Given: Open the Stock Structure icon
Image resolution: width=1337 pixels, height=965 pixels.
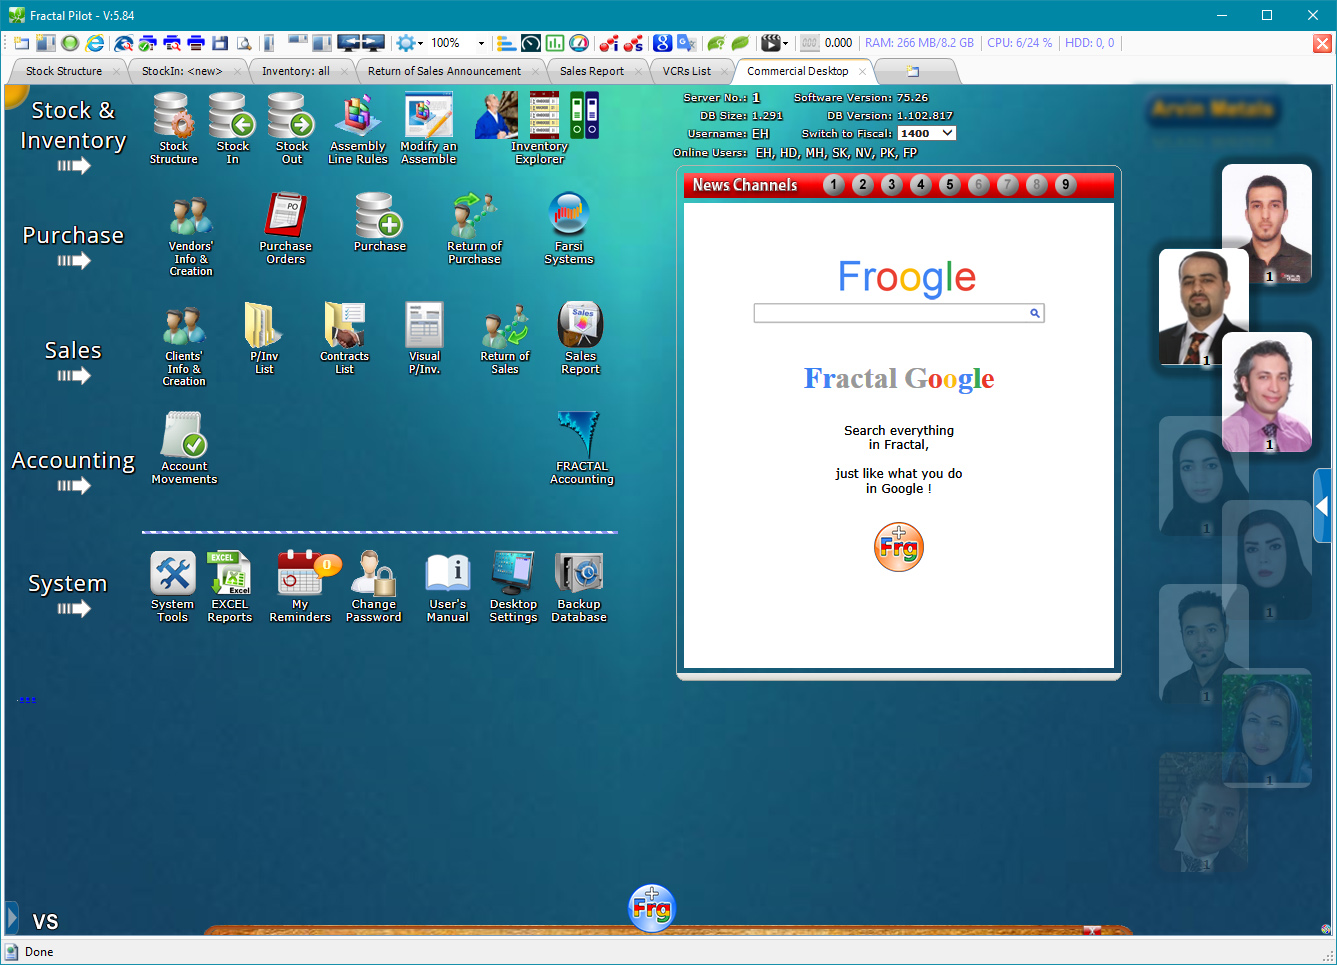Looking at the screenshot, I should tap(173, 128).
